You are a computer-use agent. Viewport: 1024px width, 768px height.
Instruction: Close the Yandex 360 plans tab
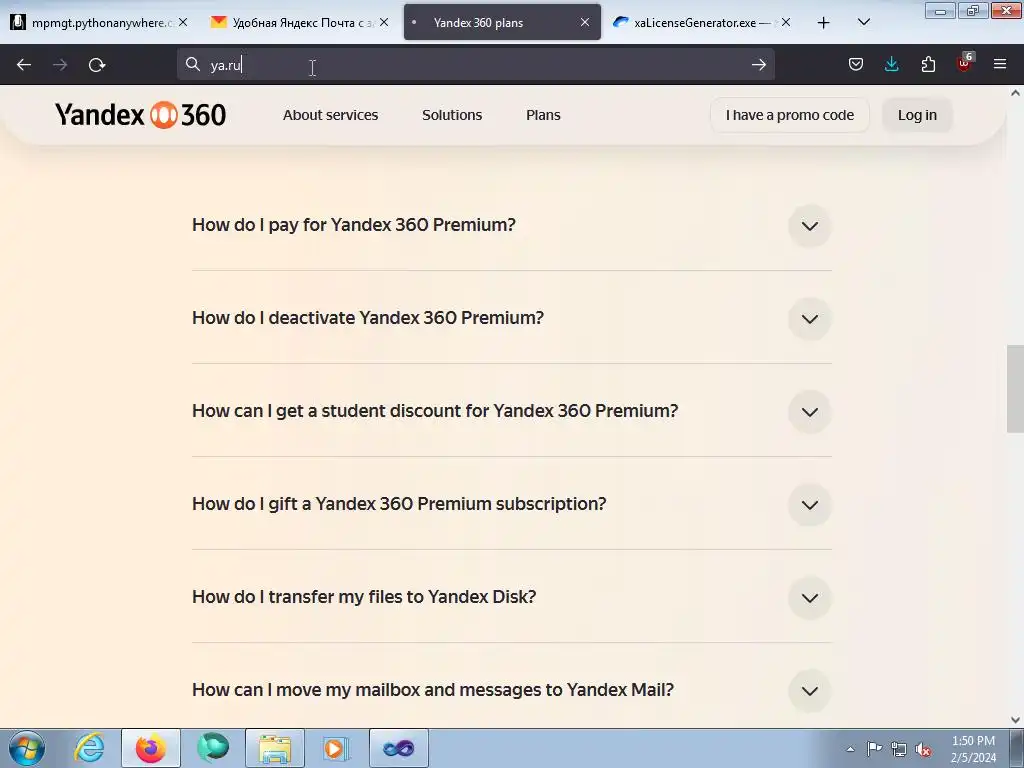coord(584,22)
